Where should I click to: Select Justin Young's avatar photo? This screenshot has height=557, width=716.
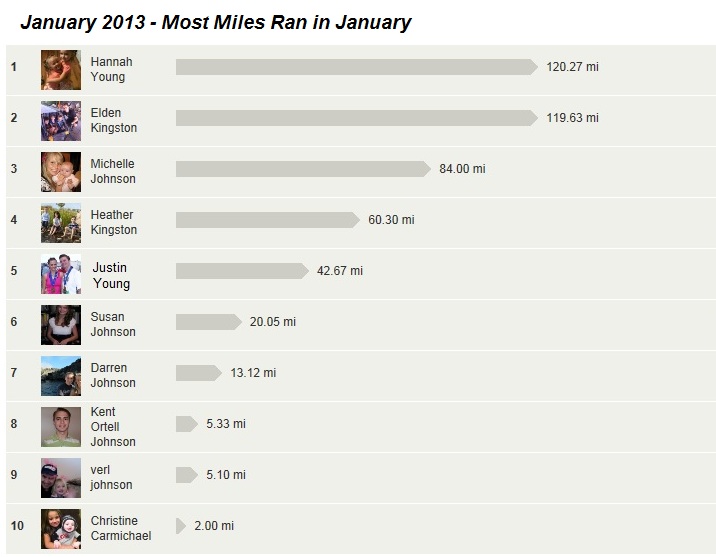tap(61, 274)
